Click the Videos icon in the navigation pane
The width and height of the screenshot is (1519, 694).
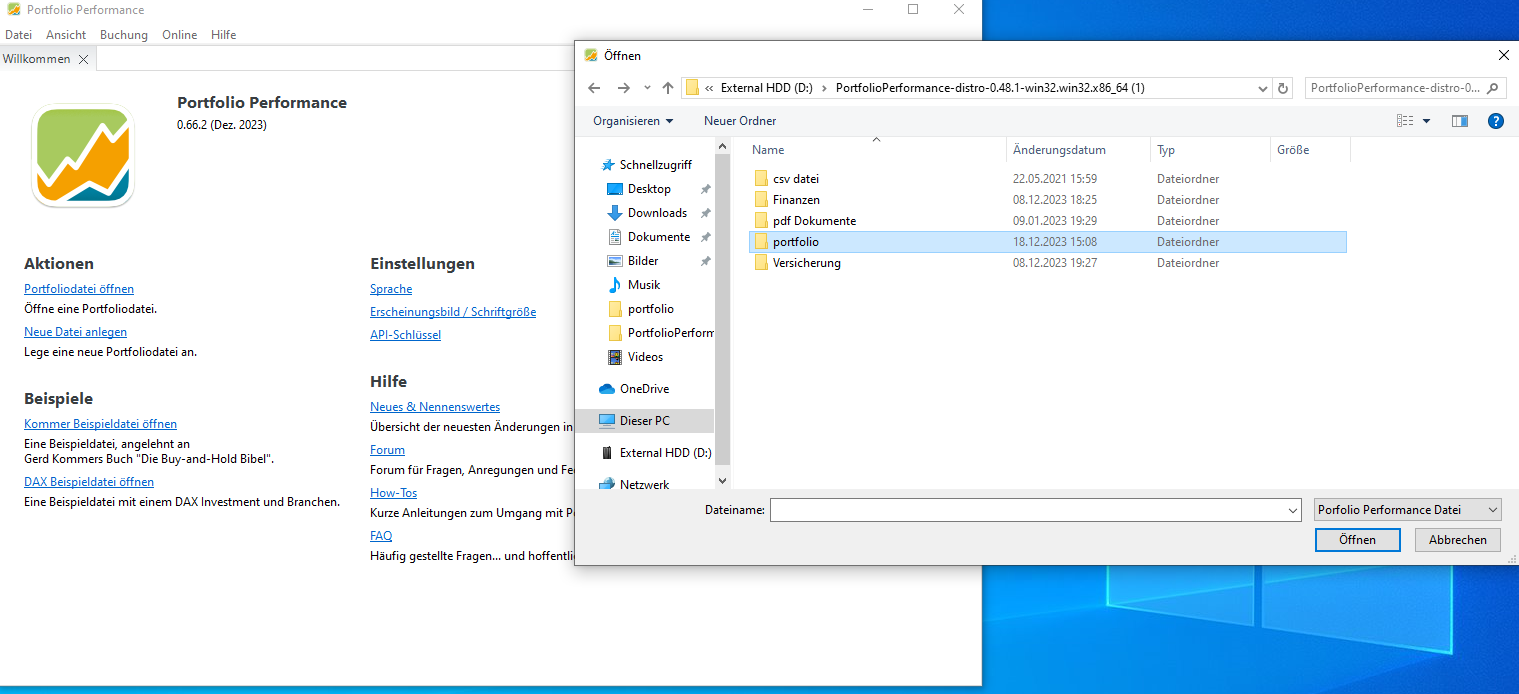pos(615,357)
